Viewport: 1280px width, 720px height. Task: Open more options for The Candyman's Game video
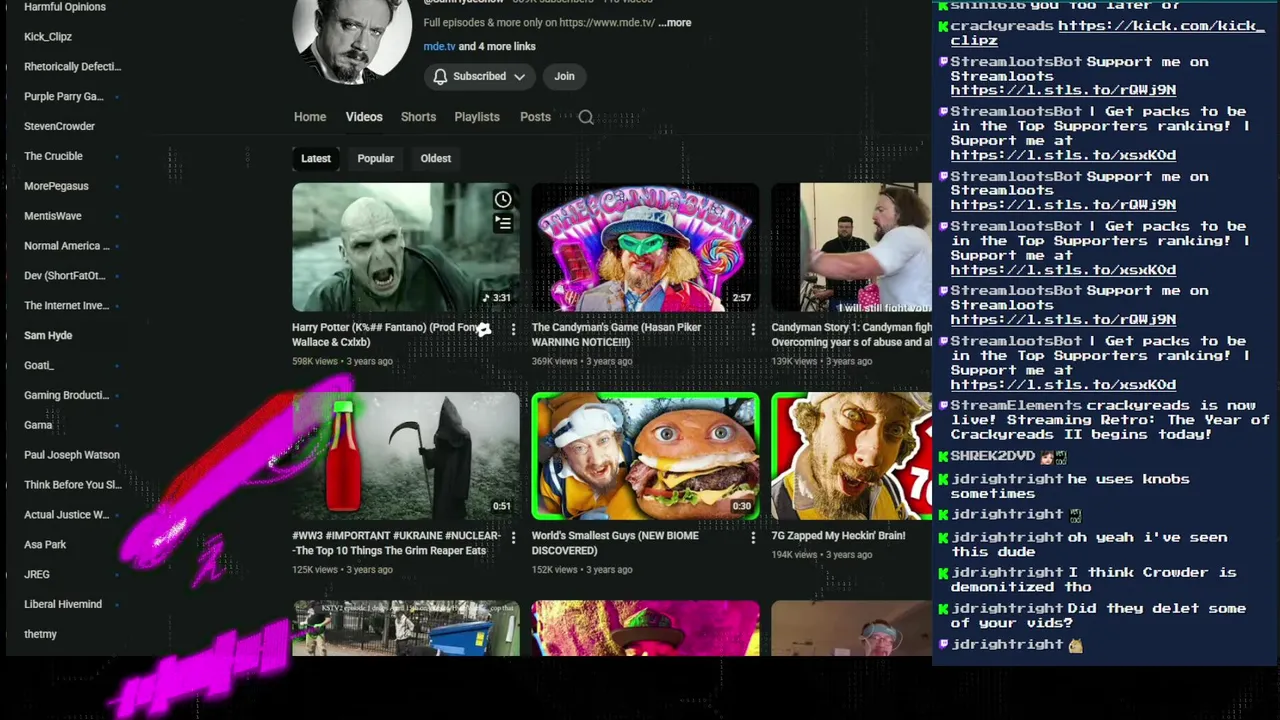pos(753,329)
